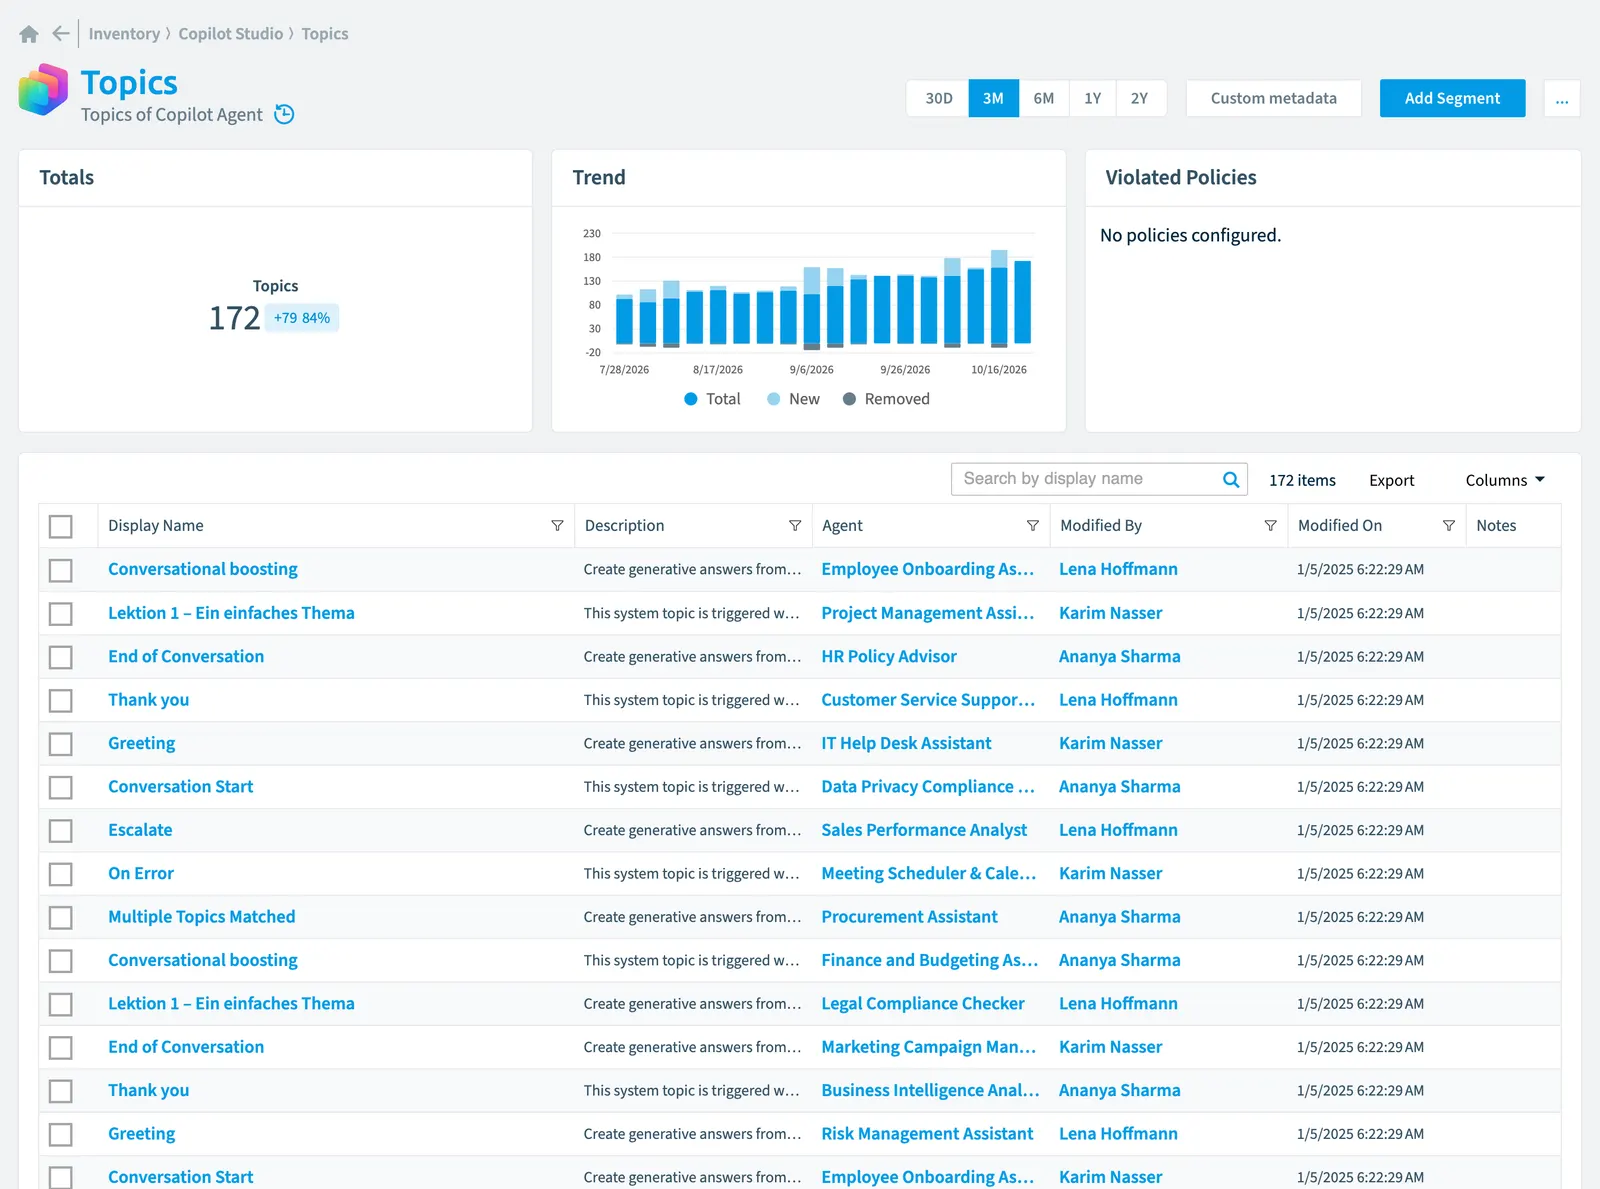The image size is (1600, 1189).
Task: Open the Multiple Topics Matched topic link
Action: [x=202, y=917]
